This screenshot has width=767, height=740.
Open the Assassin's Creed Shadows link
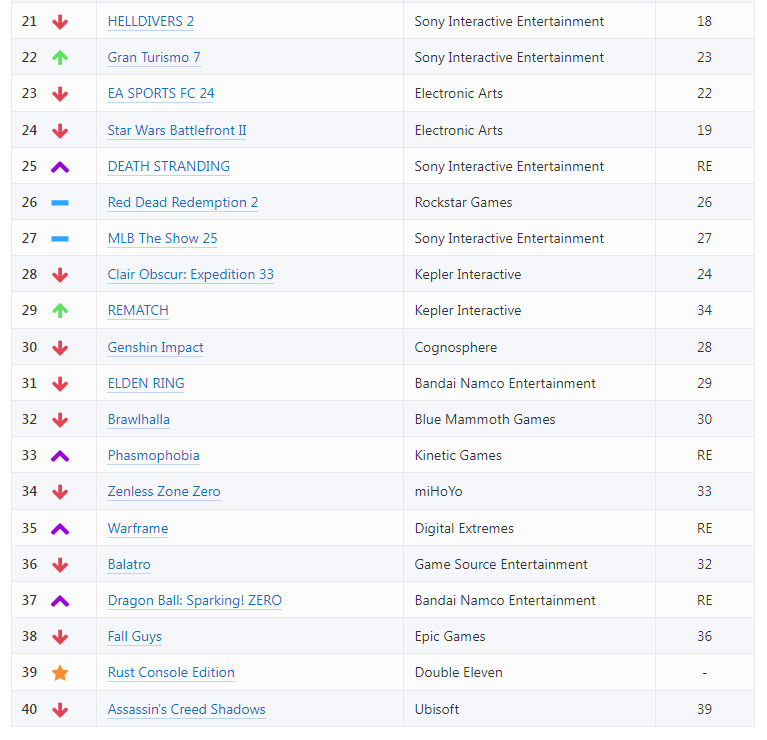(186, 709)
